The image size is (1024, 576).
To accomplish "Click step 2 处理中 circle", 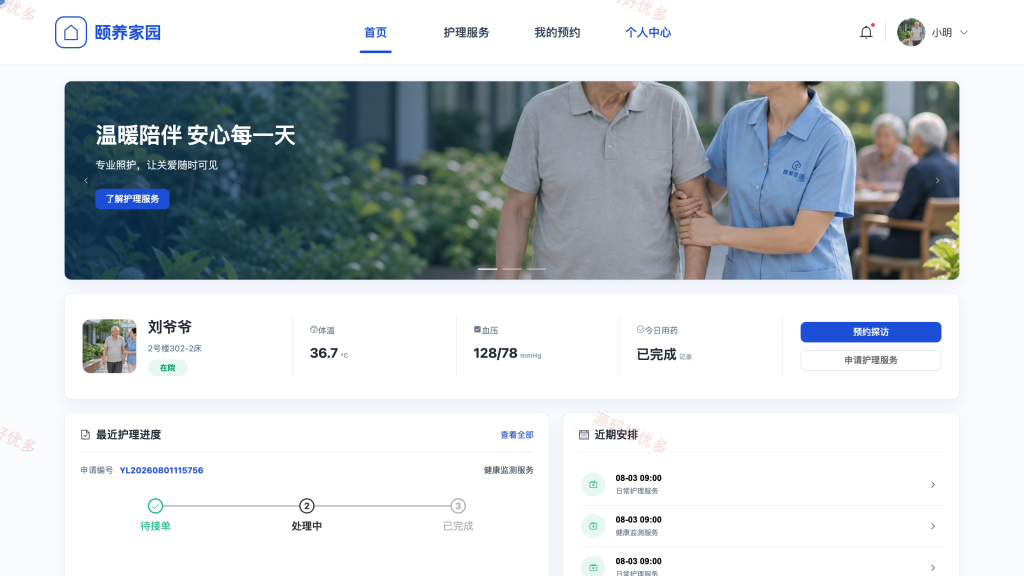I will [x=307, y=505].
